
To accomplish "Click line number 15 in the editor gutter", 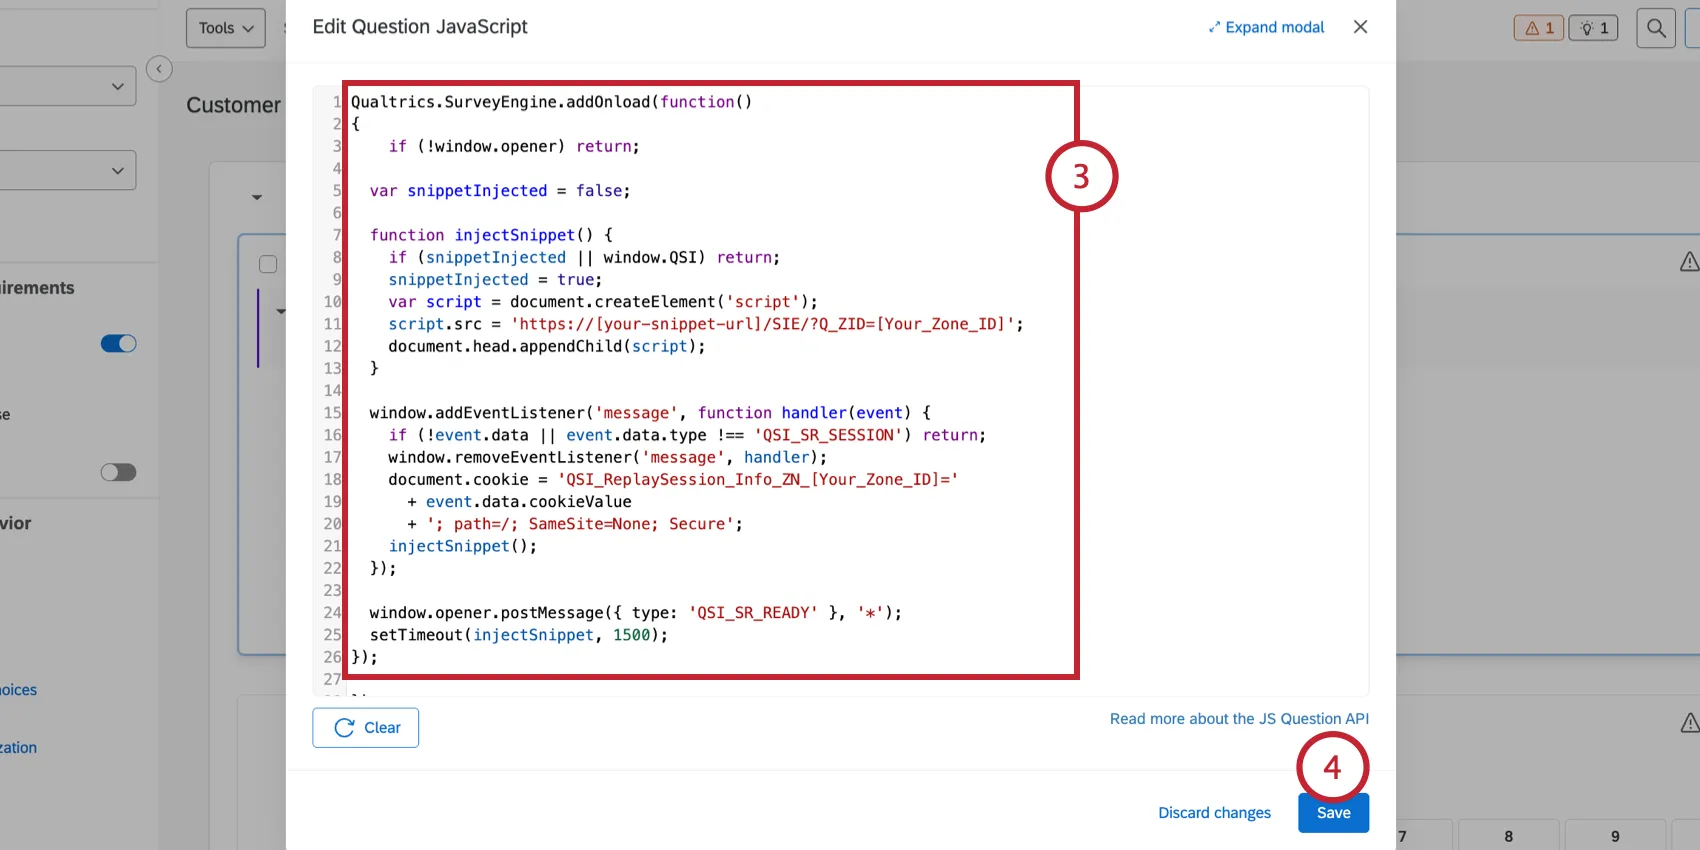I will [x=332, y=413].
